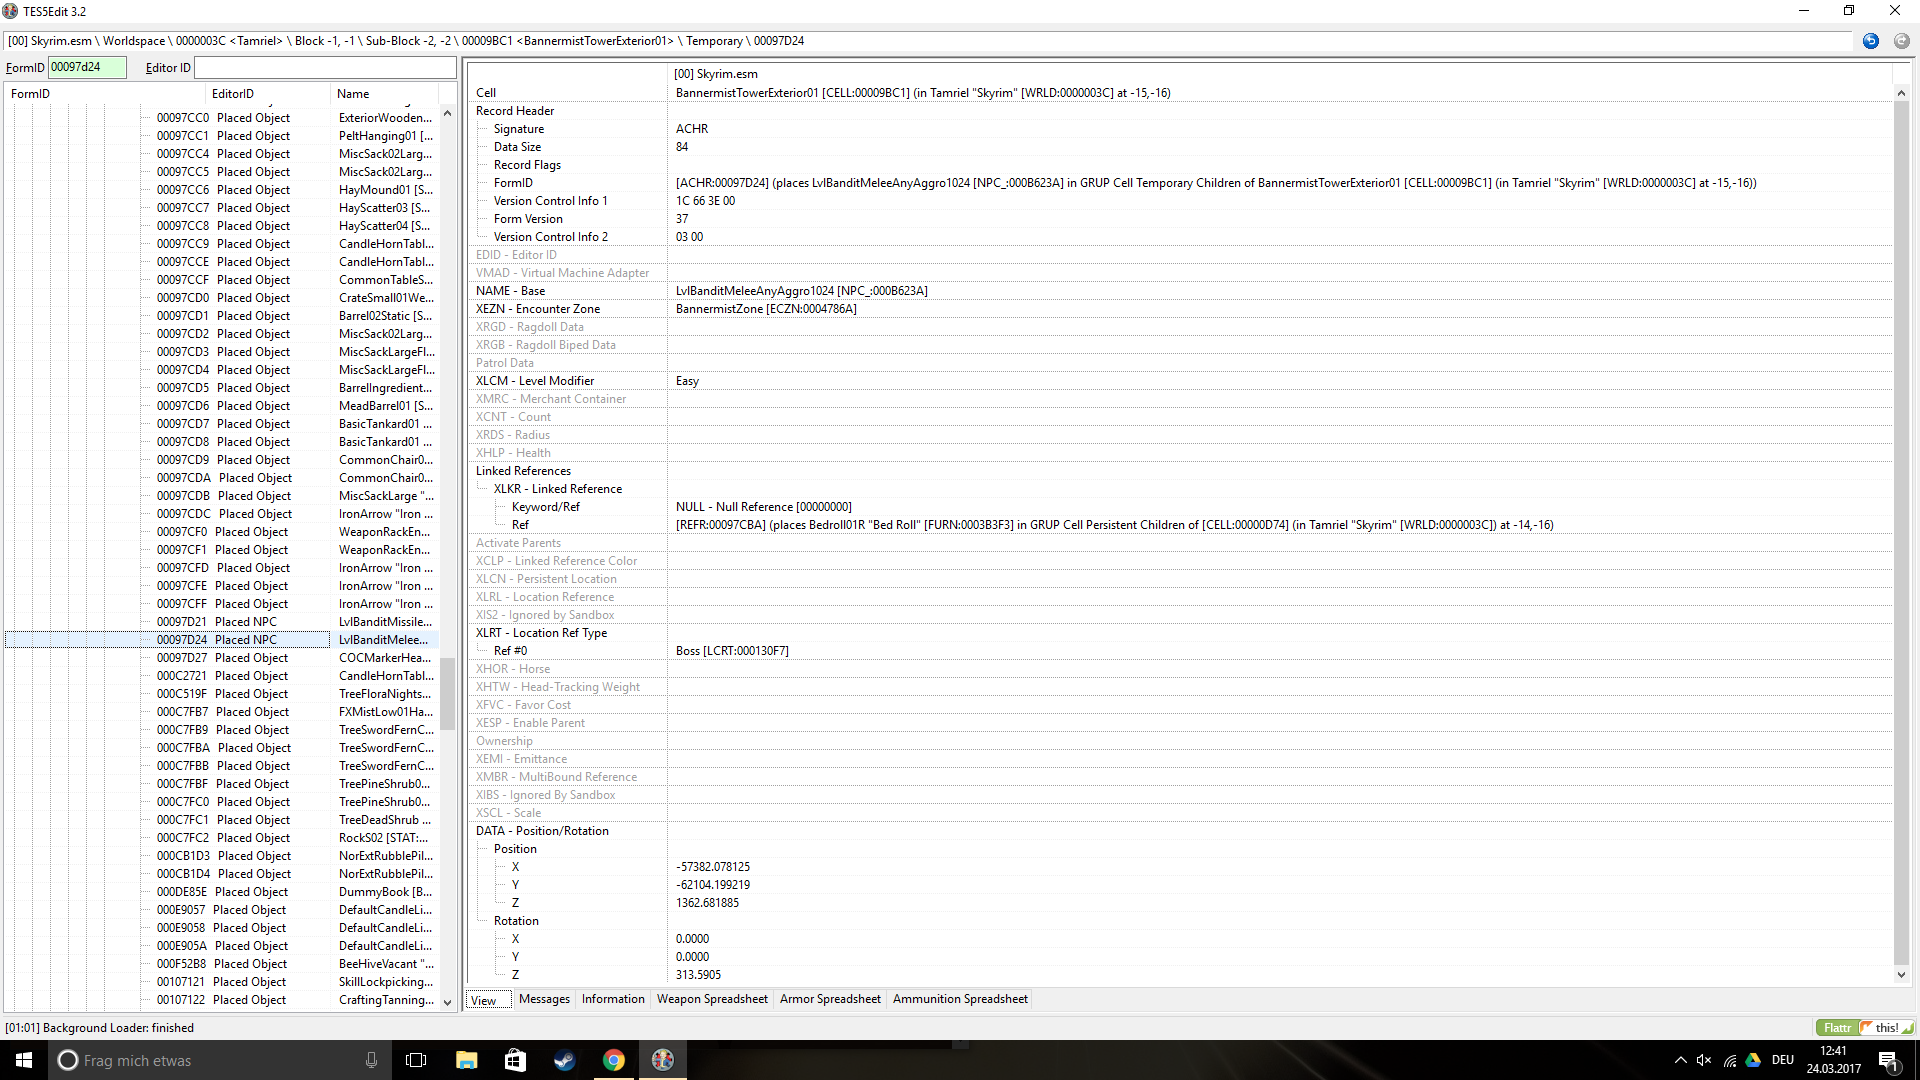
Task: Click the grey forward navigation arrow
Action: (x=1901, y=41)
